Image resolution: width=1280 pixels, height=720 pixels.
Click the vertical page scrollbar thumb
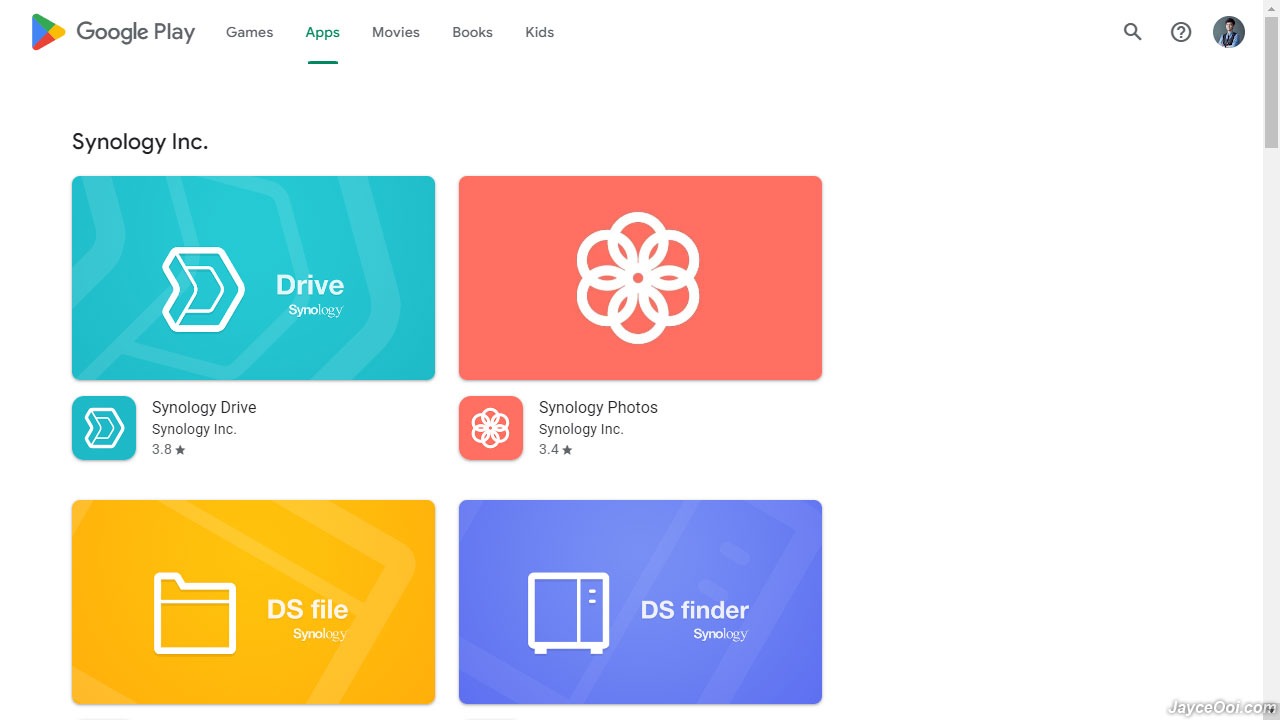tap(1271, 82)
